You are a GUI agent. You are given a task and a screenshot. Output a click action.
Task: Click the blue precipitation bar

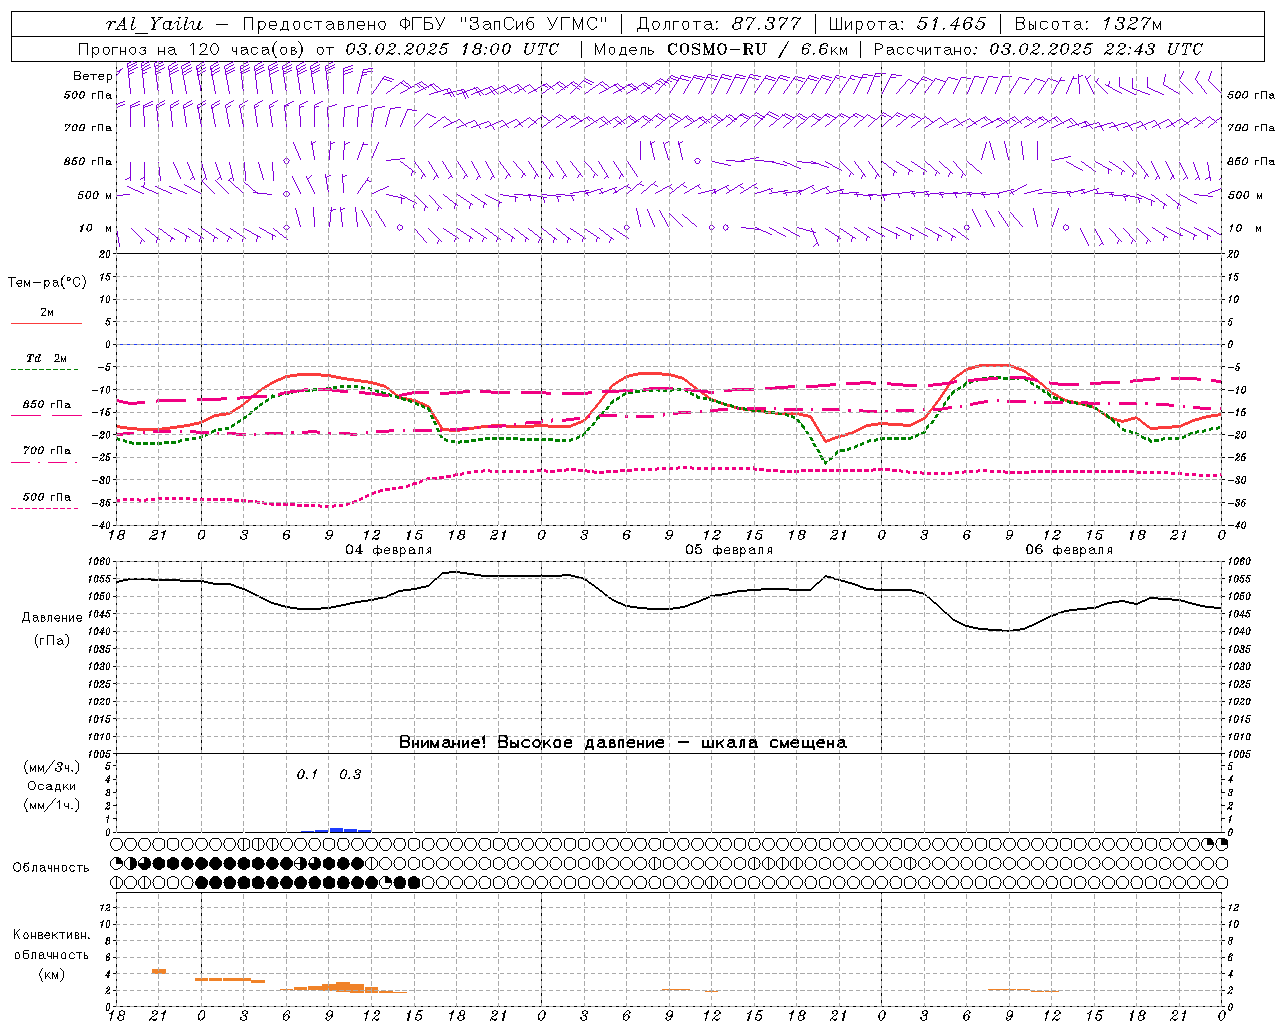336,829
